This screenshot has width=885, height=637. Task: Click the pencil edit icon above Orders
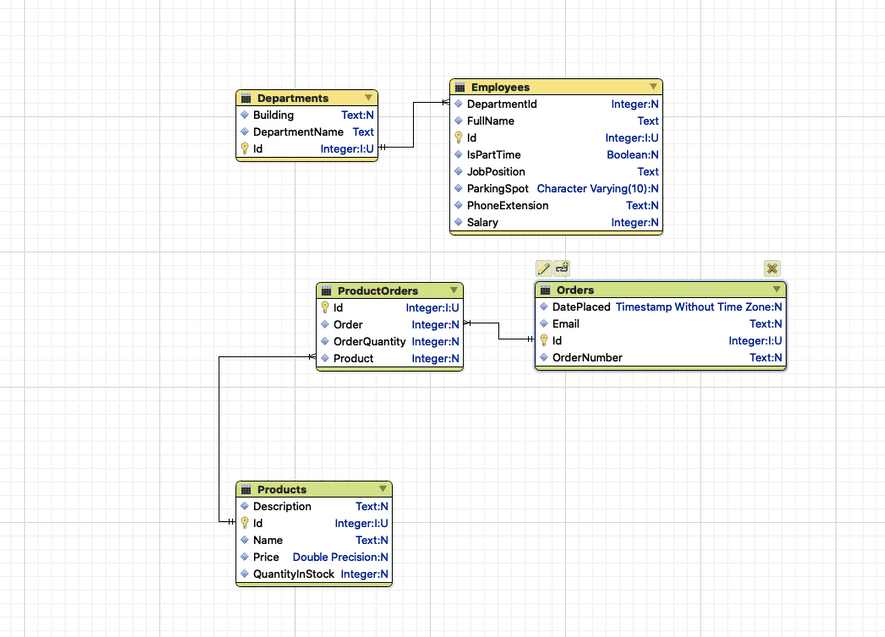pyautogui.click(x=544, y=268)
